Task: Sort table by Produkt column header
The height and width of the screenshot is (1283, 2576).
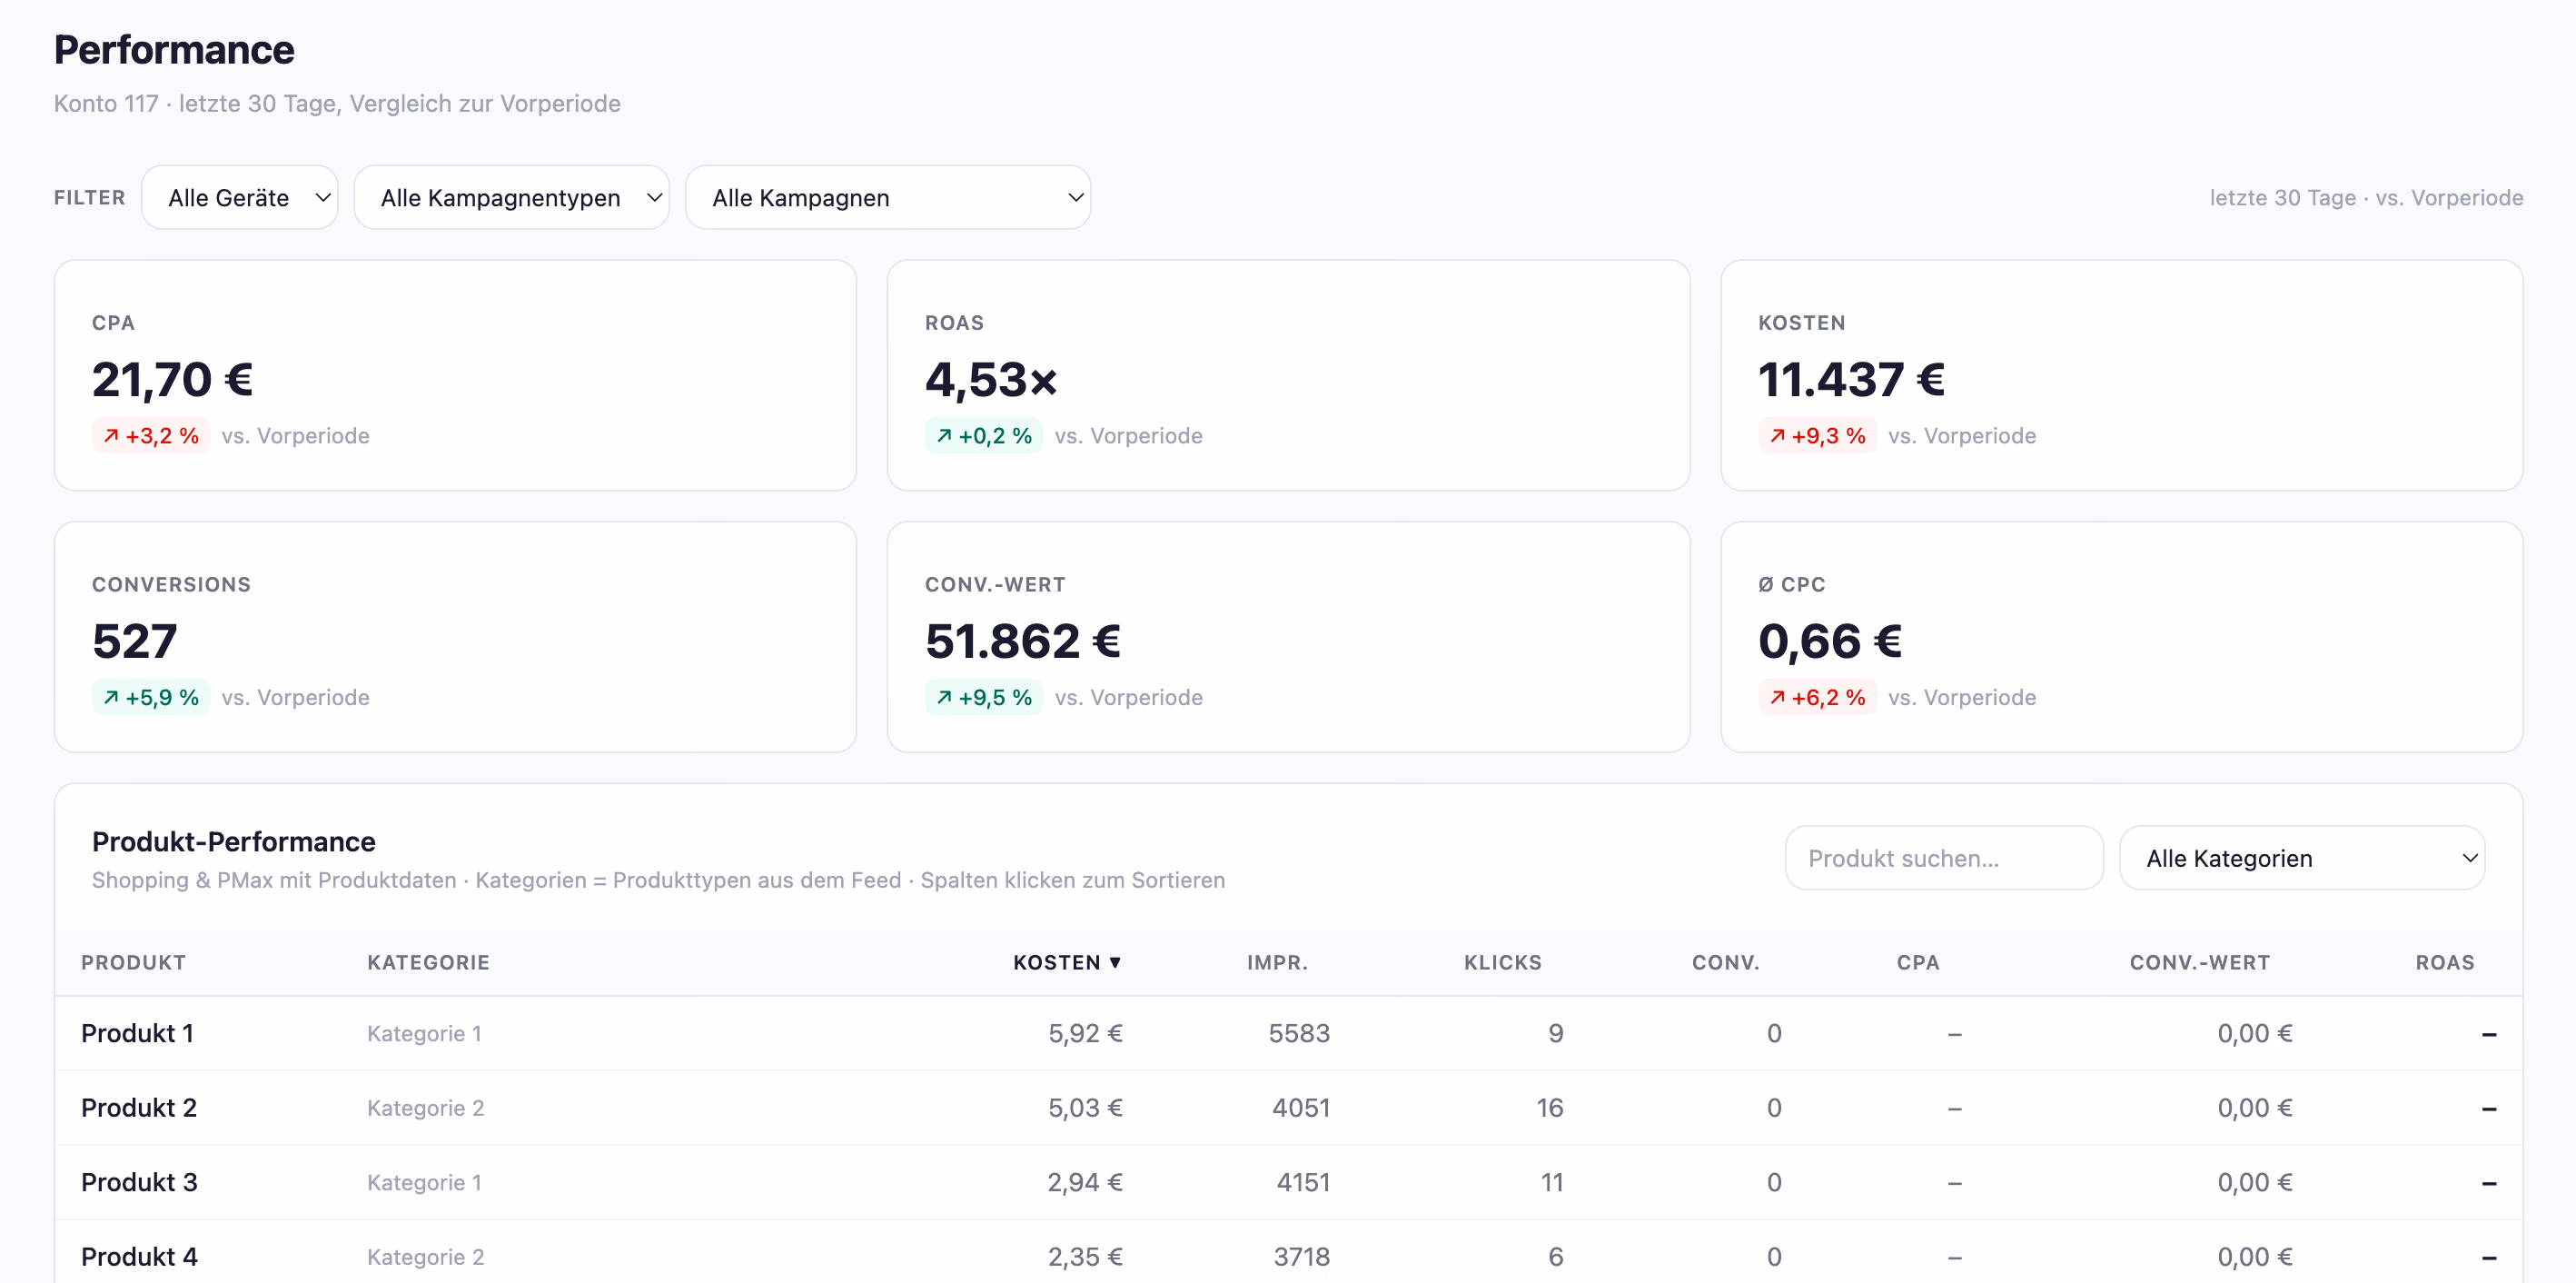Action: (133, 961)
